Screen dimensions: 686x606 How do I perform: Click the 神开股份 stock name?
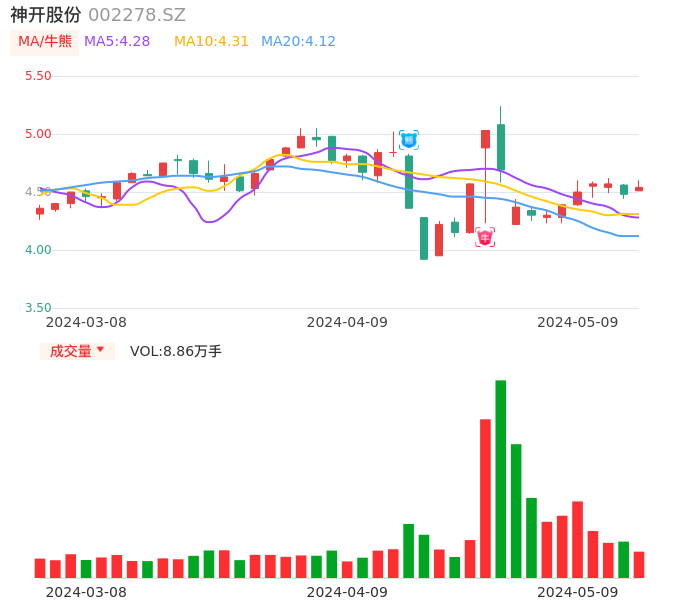tap(46, 15)
